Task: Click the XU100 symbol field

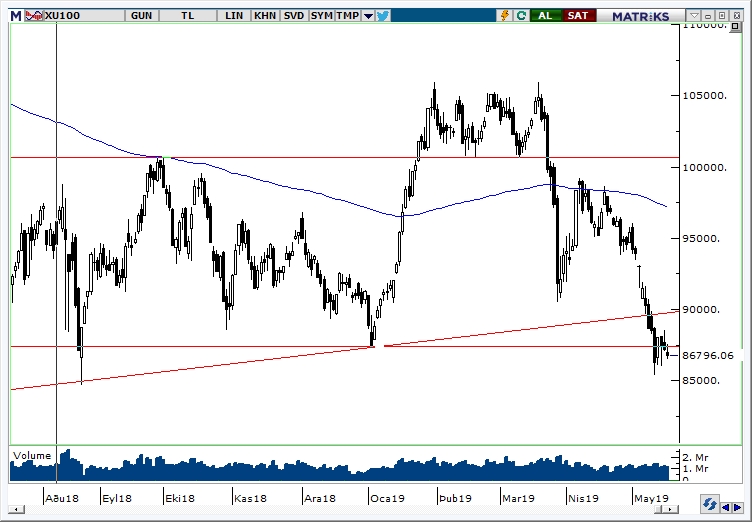Action: point(84,15)
